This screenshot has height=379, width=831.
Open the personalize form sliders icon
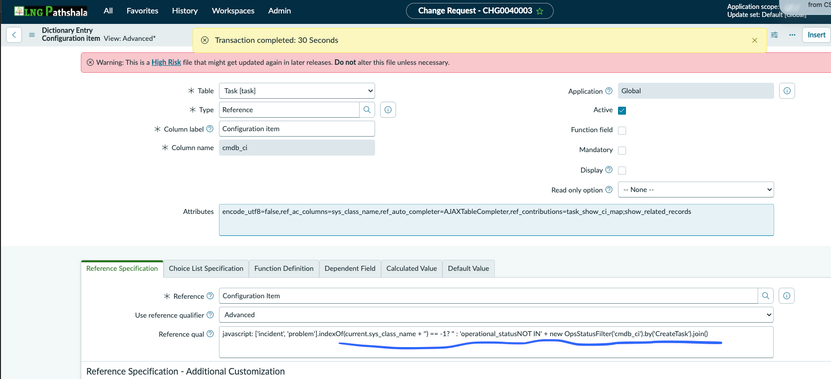775,35
